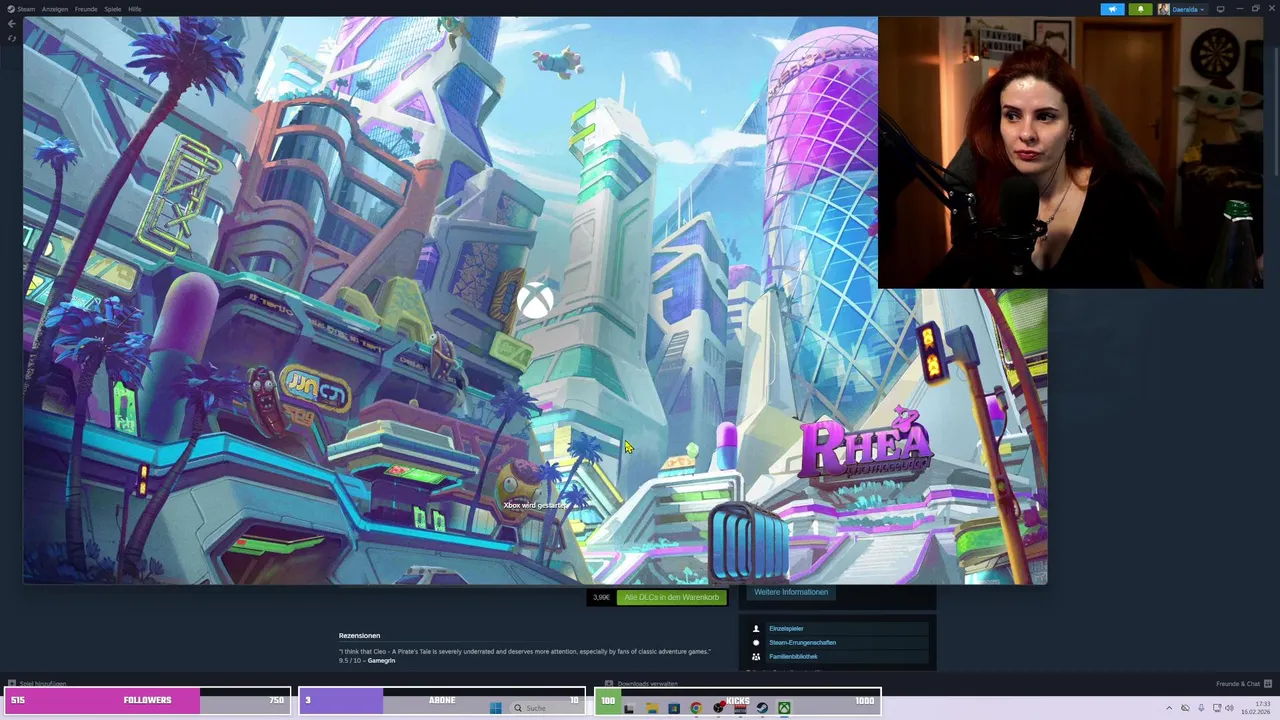Open Downloads verwalten
This screenshot has width=1280, height=720.
(642, 684)
